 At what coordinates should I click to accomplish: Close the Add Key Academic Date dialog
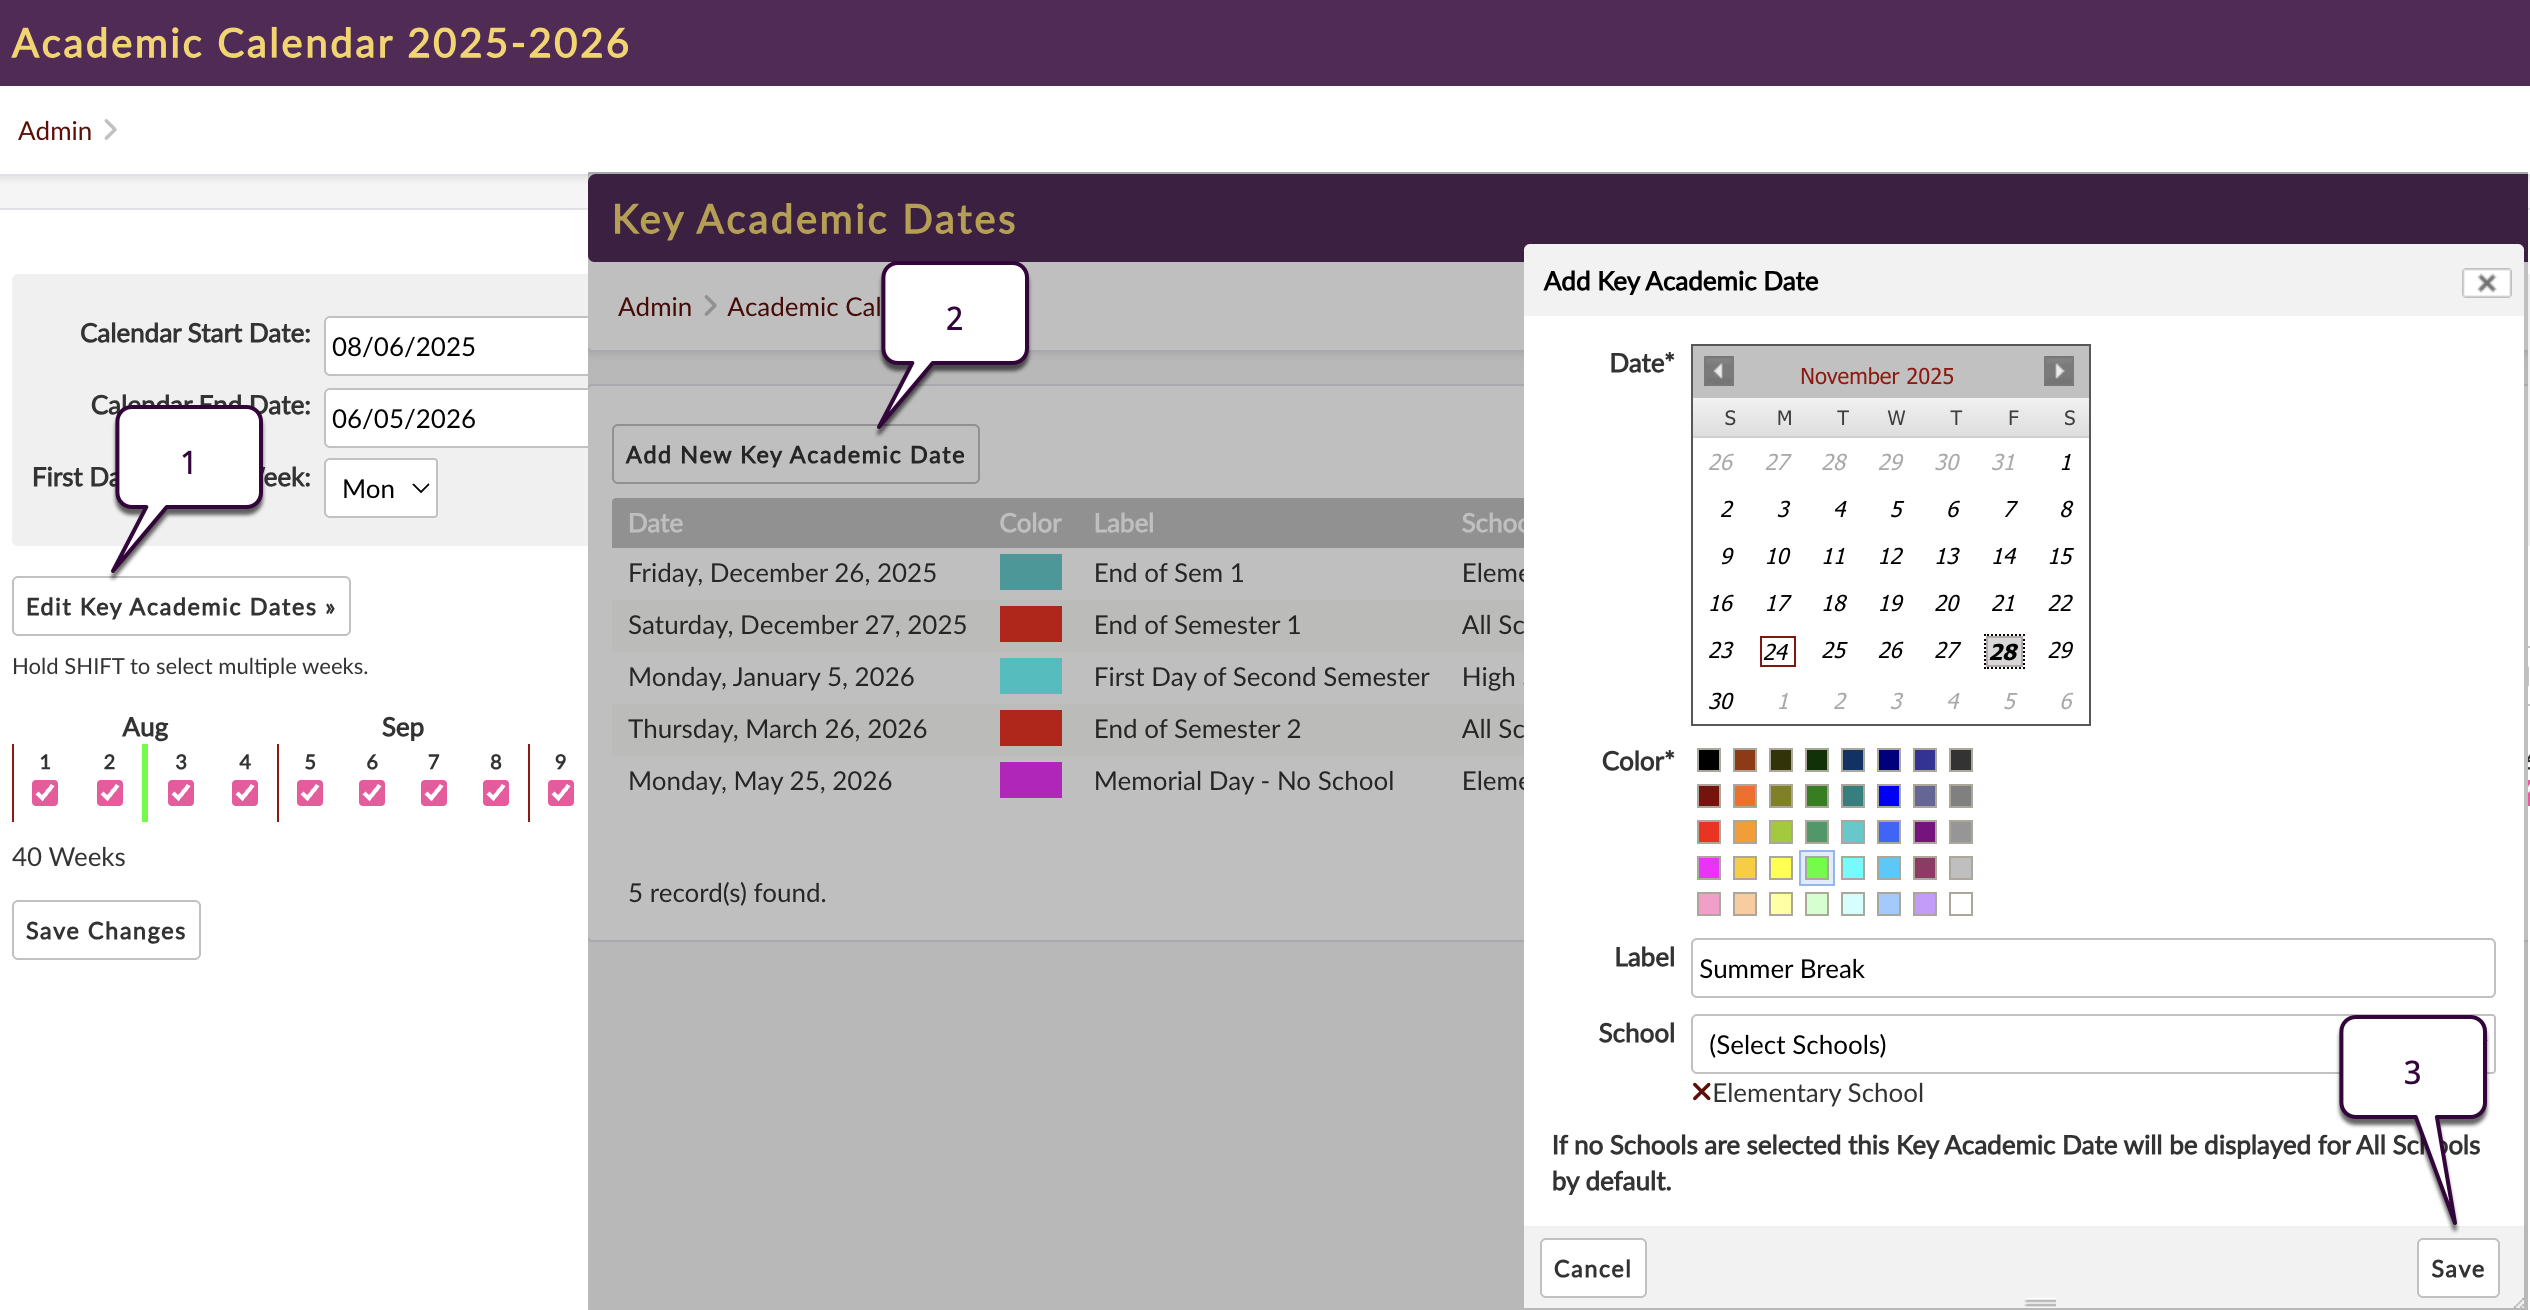[x=2486, y=283]
